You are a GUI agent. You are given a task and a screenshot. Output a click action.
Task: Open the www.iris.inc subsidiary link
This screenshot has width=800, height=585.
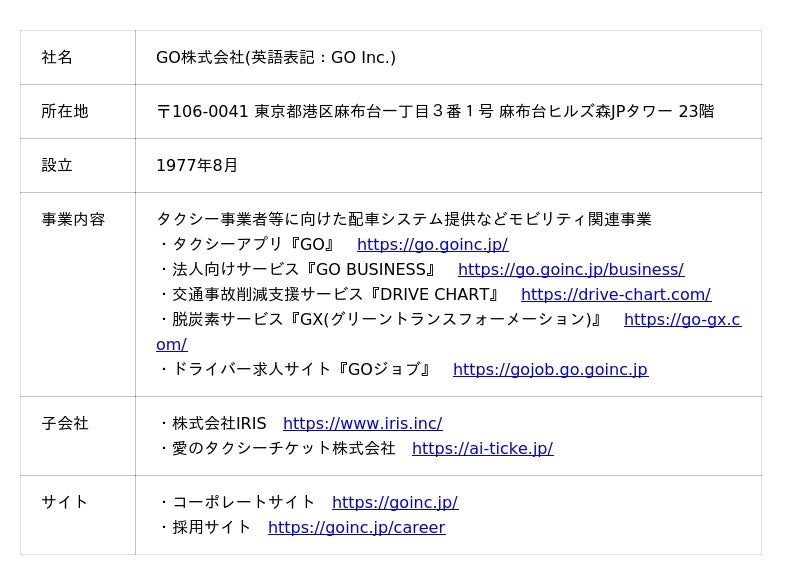[x=362, y=424]
